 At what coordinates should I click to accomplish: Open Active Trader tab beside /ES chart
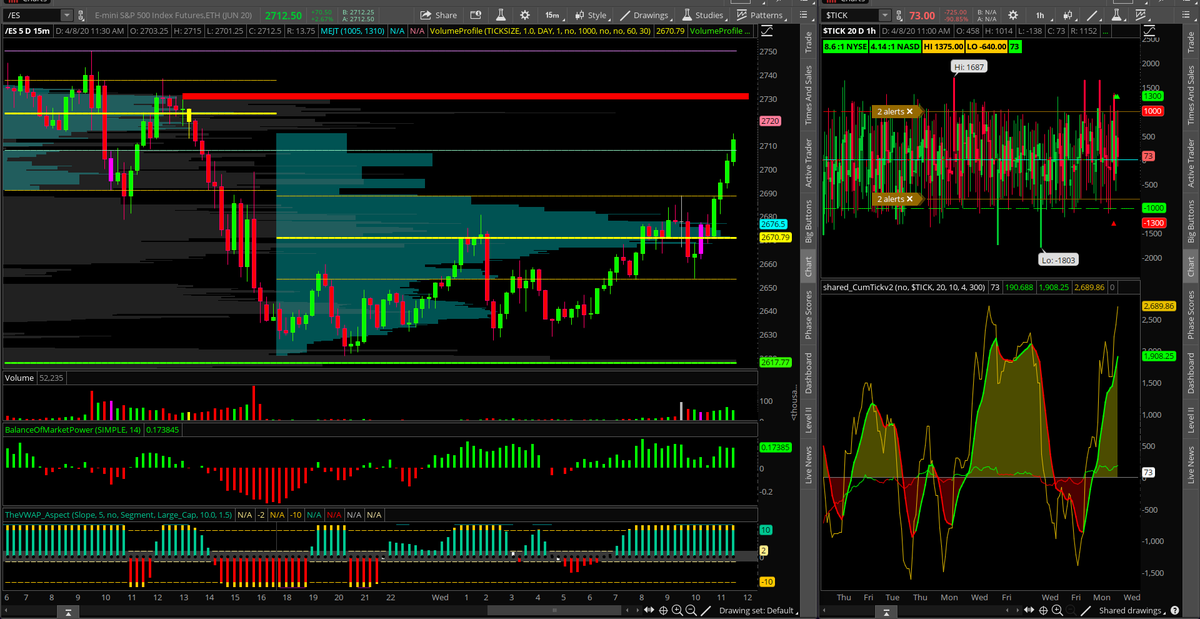pyautogui.click(x=808, y=163)
